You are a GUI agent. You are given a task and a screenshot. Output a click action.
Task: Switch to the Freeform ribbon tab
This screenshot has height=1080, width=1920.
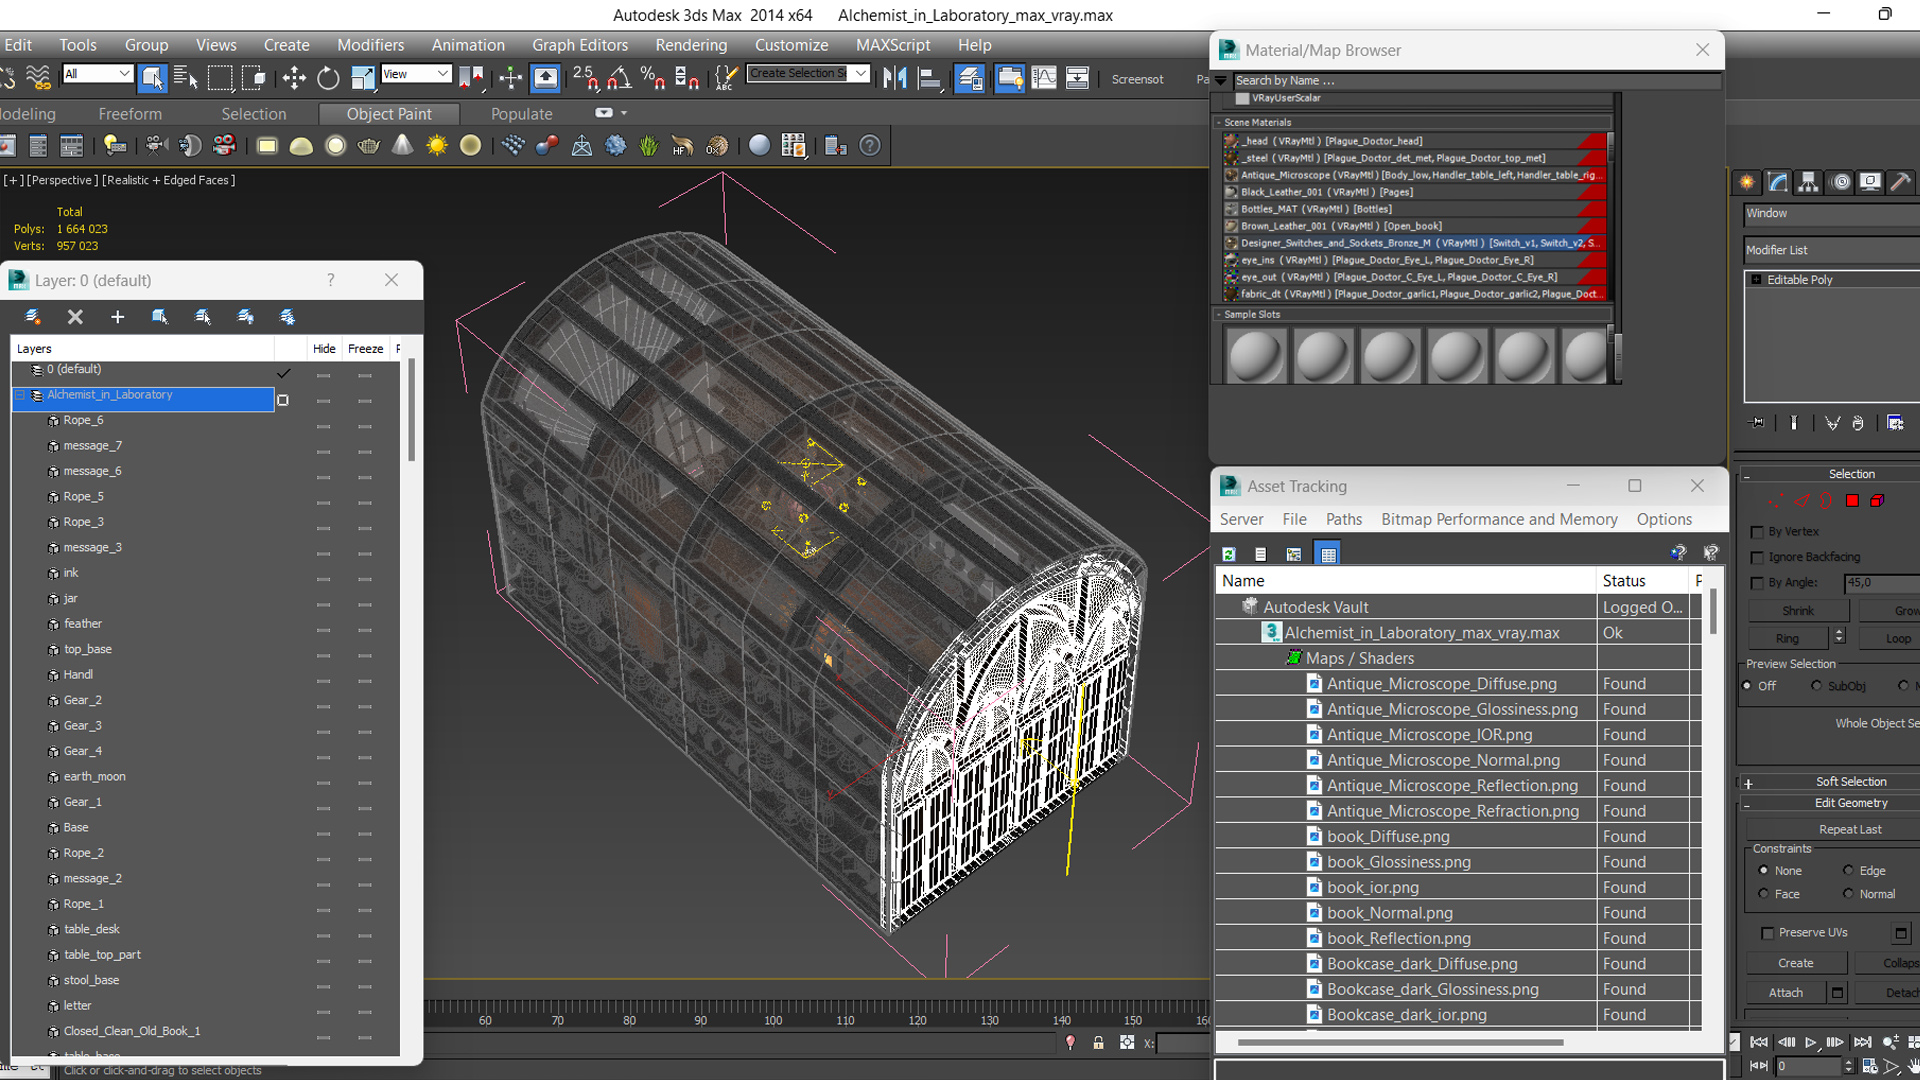130,114
